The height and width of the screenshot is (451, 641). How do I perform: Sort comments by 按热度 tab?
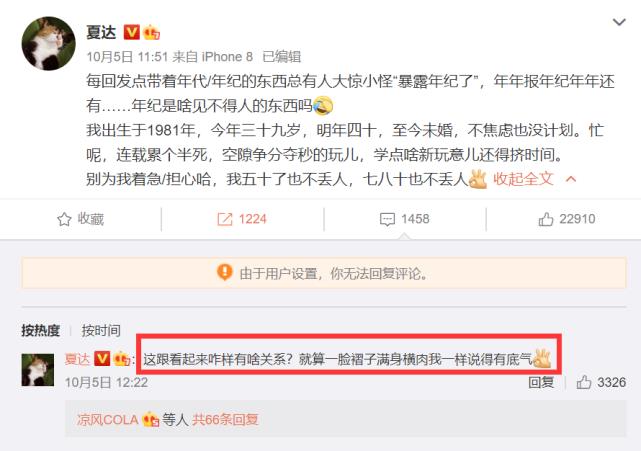tap(40, 330)
